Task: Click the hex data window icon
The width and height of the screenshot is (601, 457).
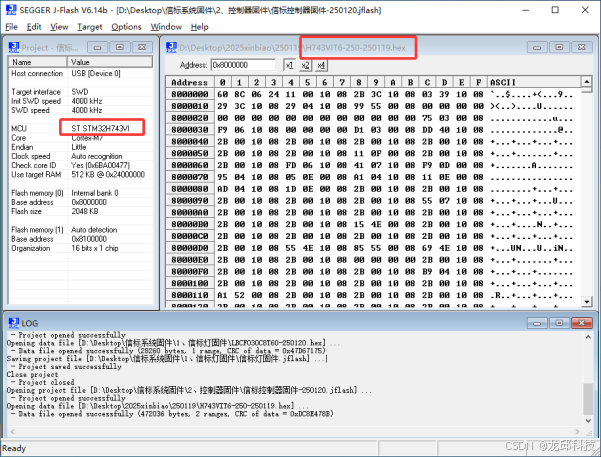Action: [x=171, y=47]
